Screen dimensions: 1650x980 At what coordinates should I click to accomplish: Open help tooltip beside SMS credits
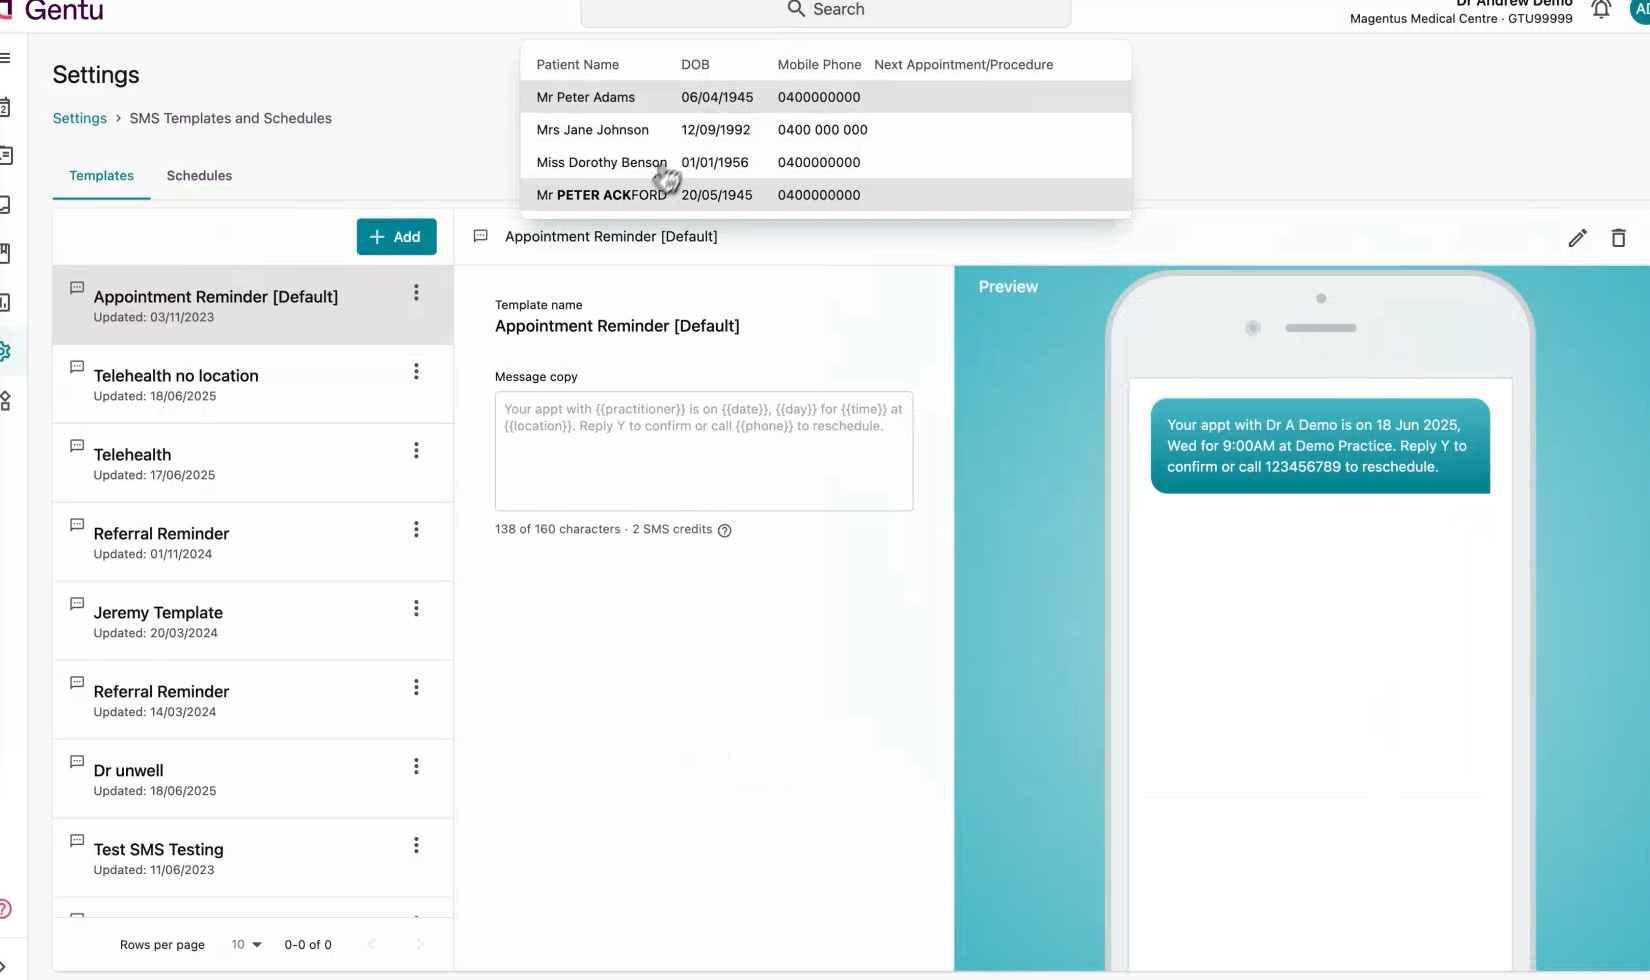725,531
